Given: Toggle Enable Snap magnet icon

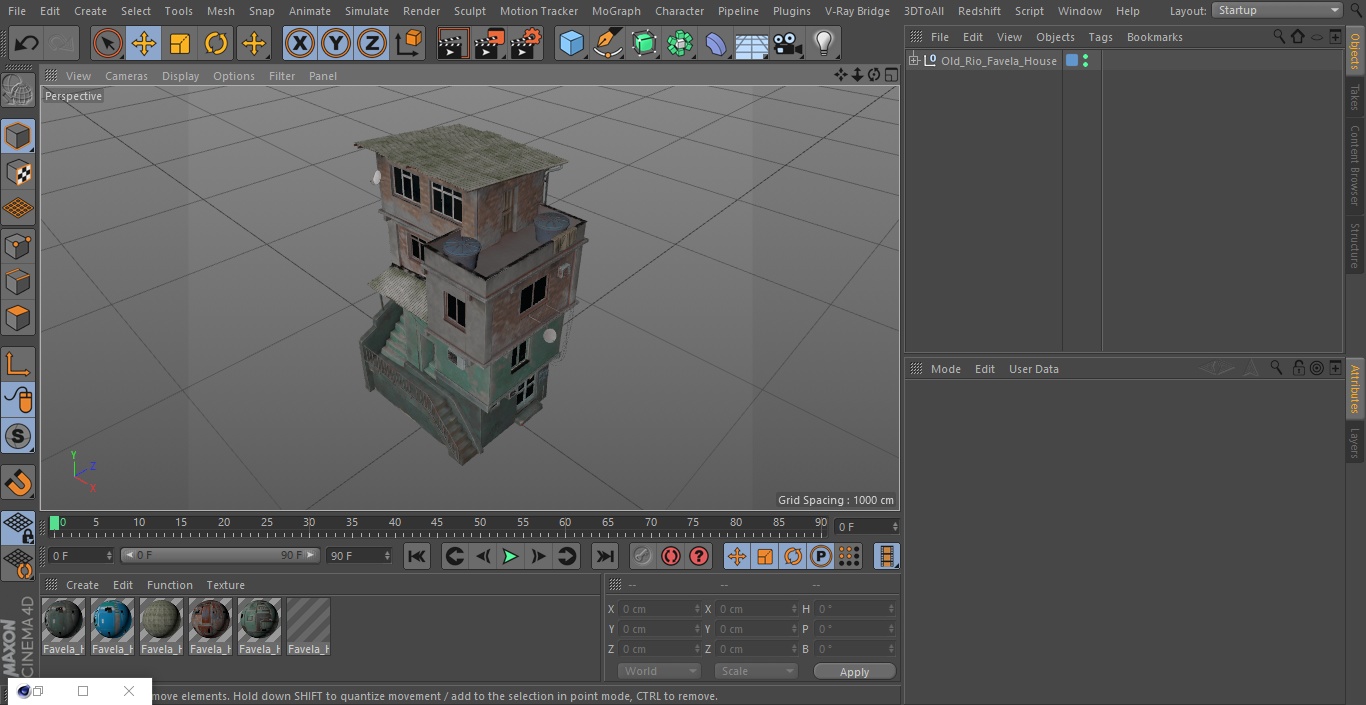Looking at the screenshot, I should tap(18, 483).
